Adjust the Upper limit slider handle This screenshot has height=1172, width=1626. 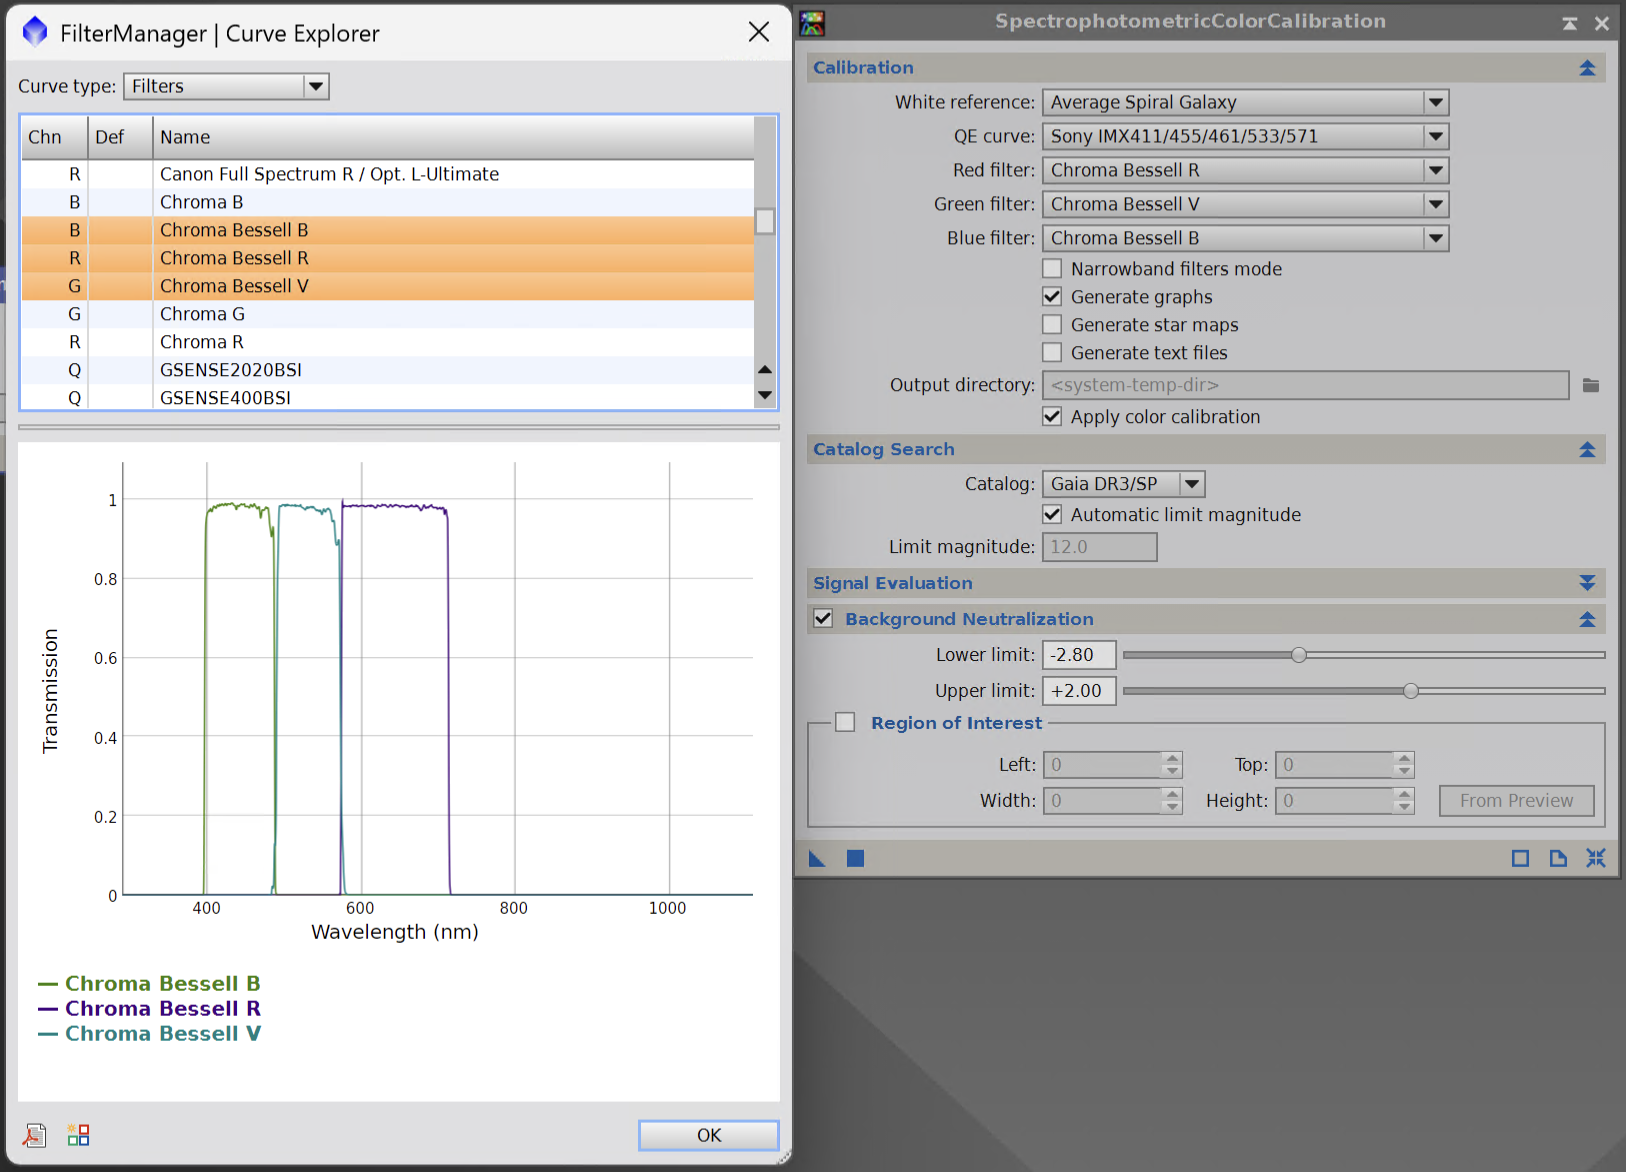tap(1411, 691)
